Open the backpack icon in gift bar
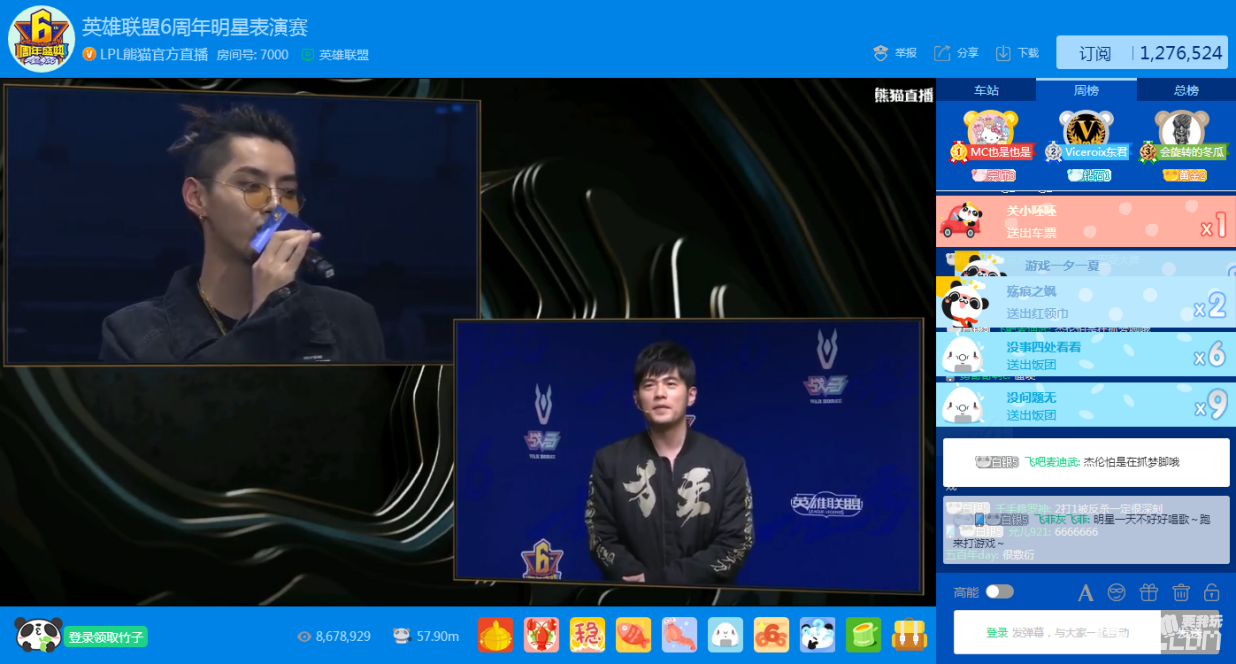The width and height of the screenshot is (1236, 664). (909, 635)
